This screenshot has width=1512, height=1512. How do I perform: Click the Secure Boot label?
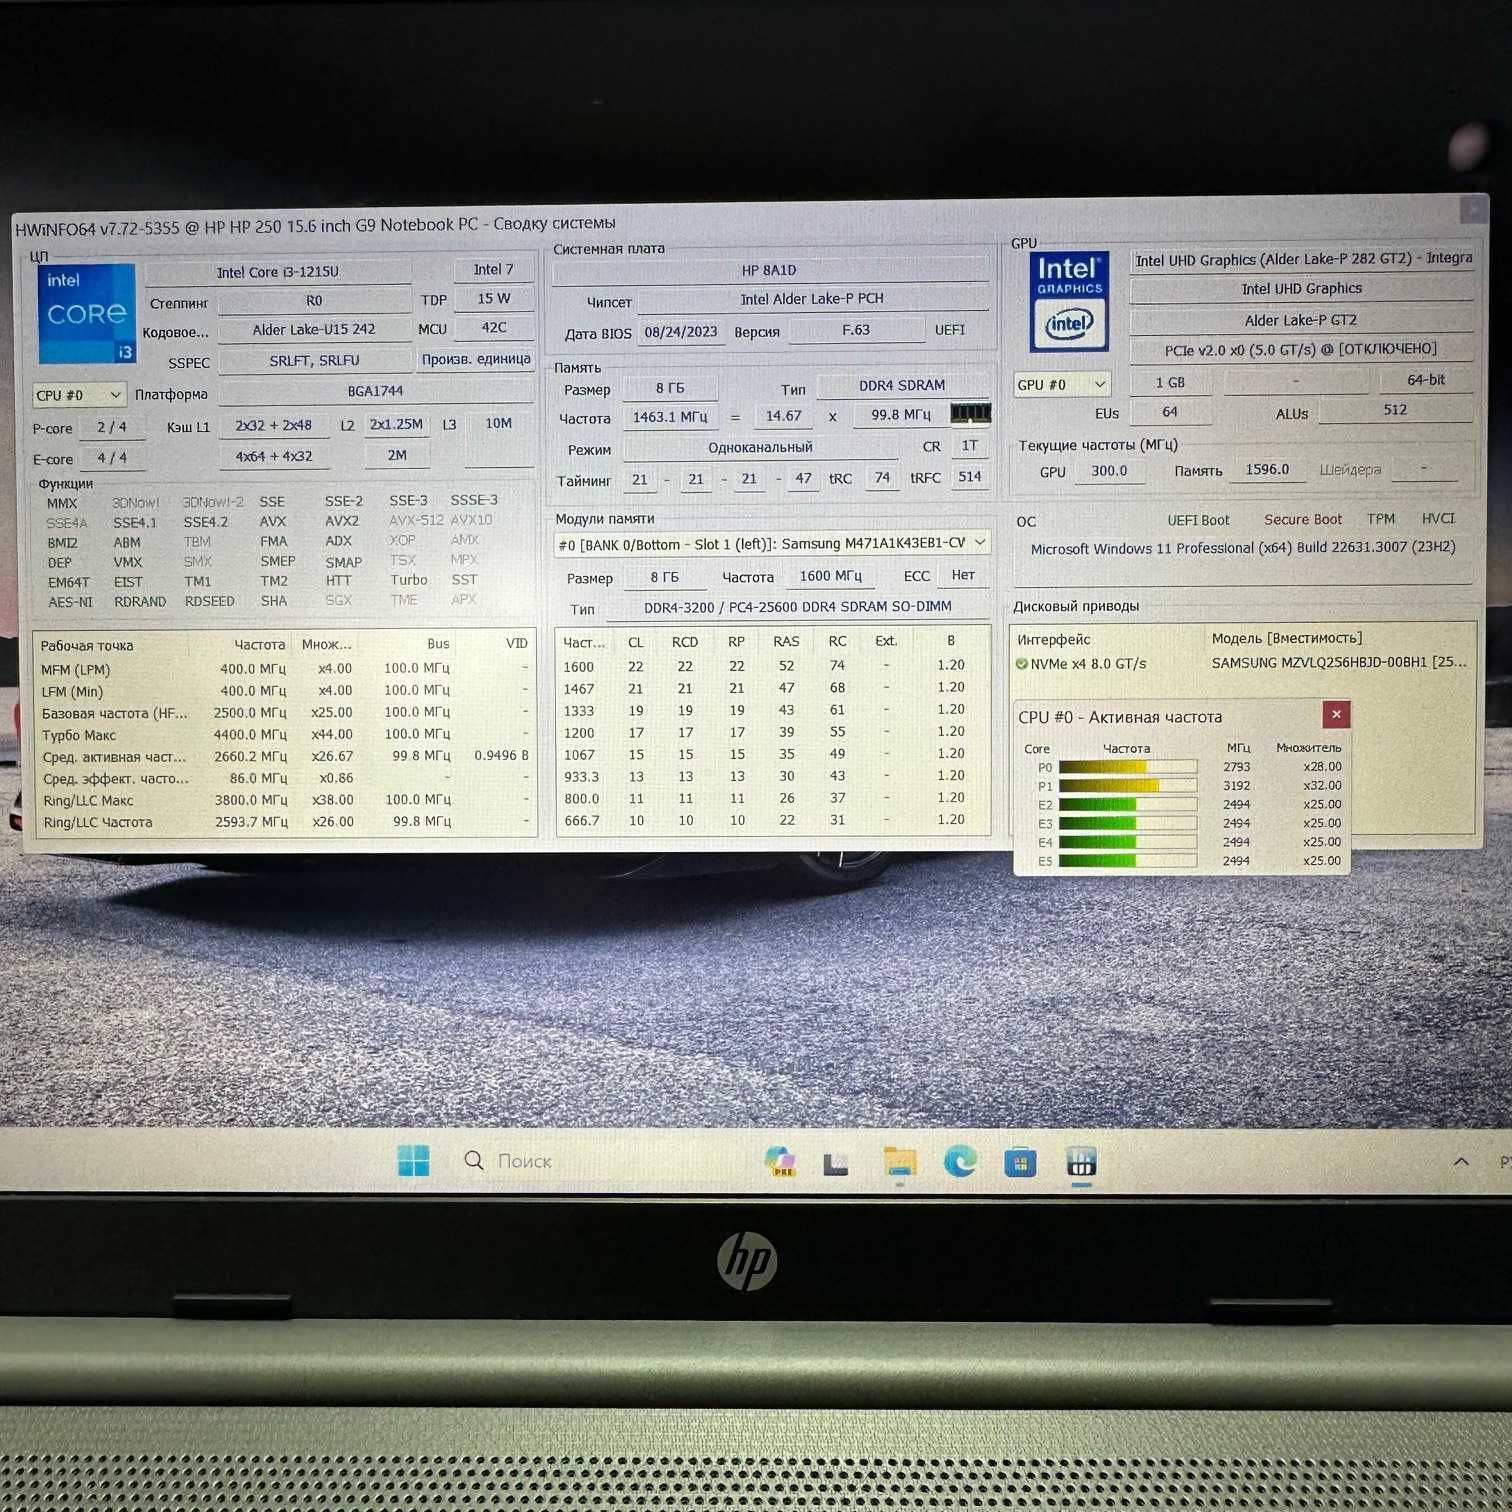coord(1303,519)
